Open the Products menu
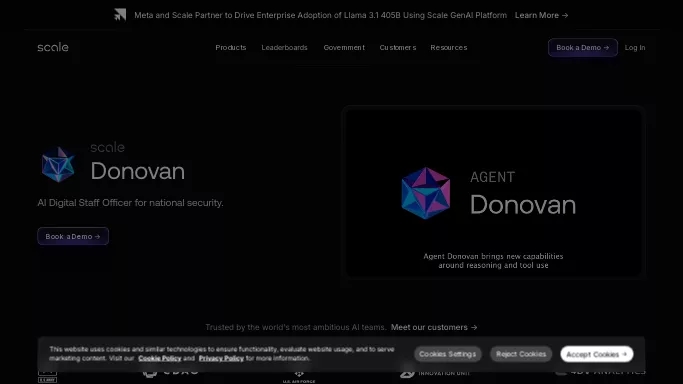This screenshot has width=683, height=384. 231,47
